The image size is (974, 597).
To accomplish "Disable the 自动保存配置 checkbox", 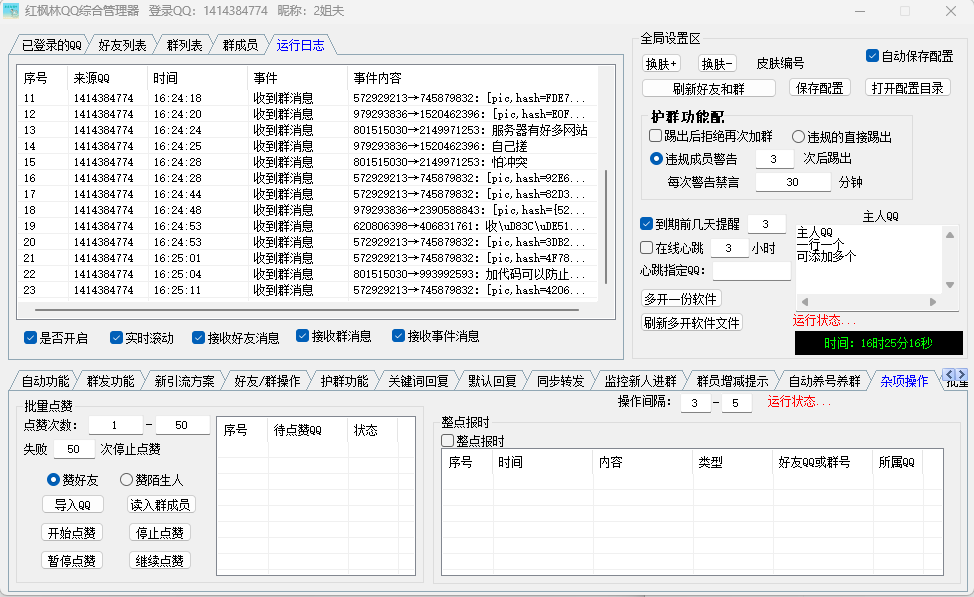I will [872, 56].
